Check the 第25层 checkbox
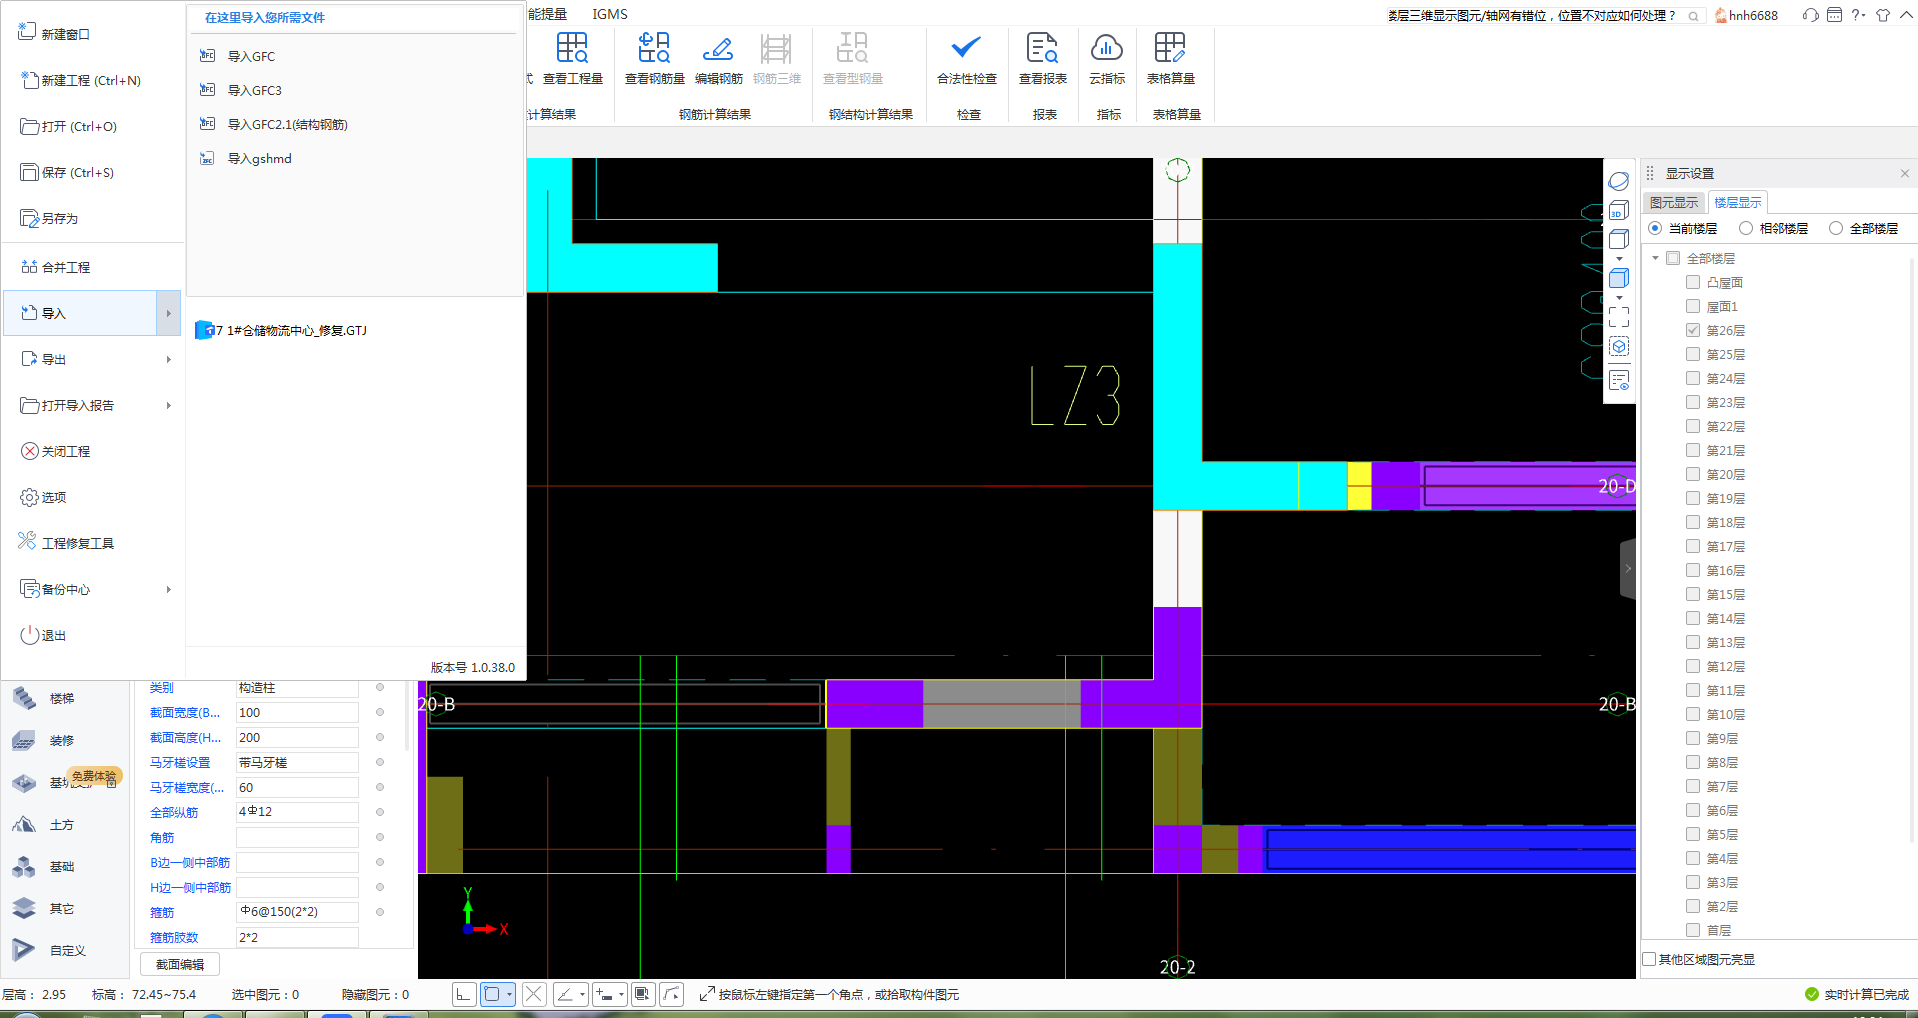Viewport: 1918px width, 1018px height. tap(1693, 354)
